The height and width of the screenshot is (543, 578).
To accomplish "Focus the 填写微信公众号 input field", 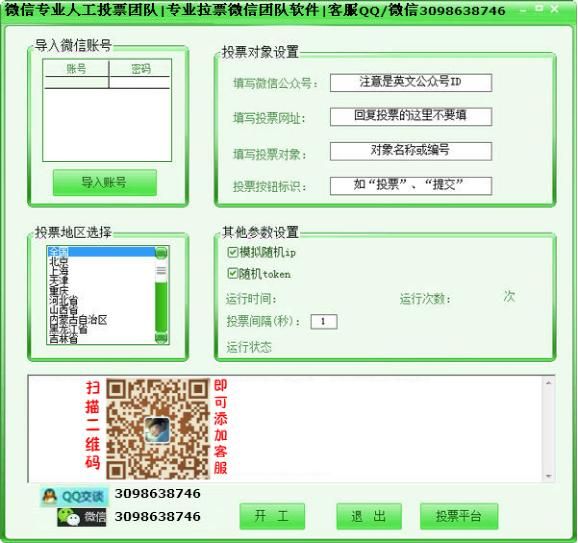I will click(411, 83).
